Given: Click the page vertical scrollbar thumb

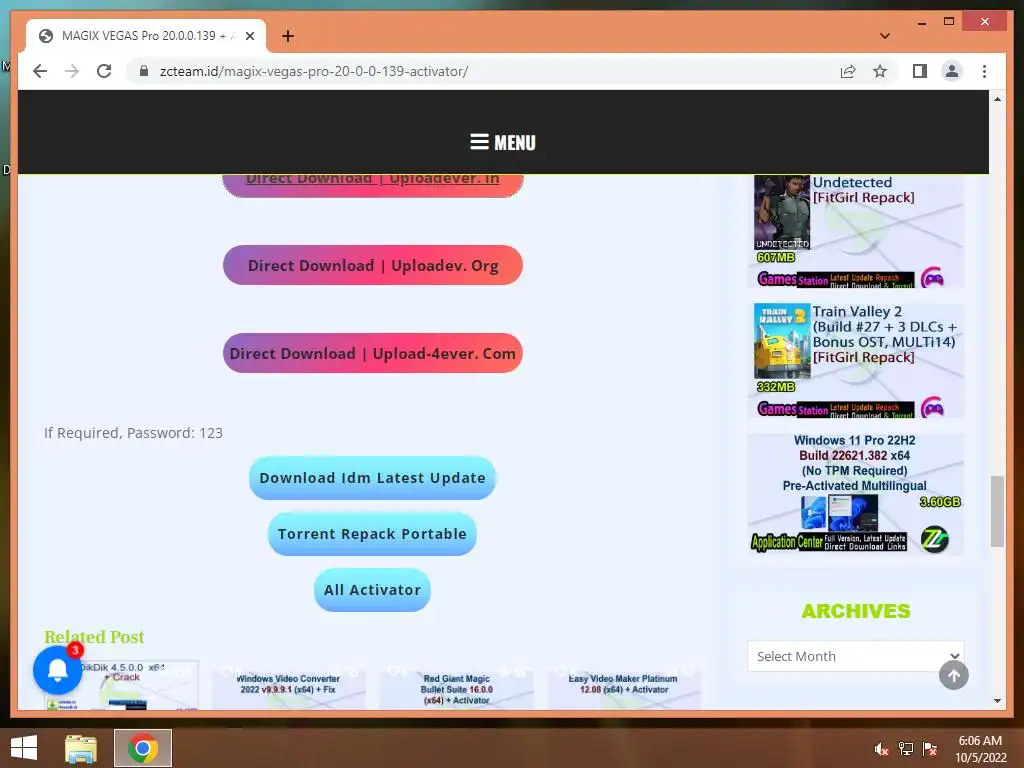Looking at the screenshot, I should pyautogui.click(x=997, y=511).
